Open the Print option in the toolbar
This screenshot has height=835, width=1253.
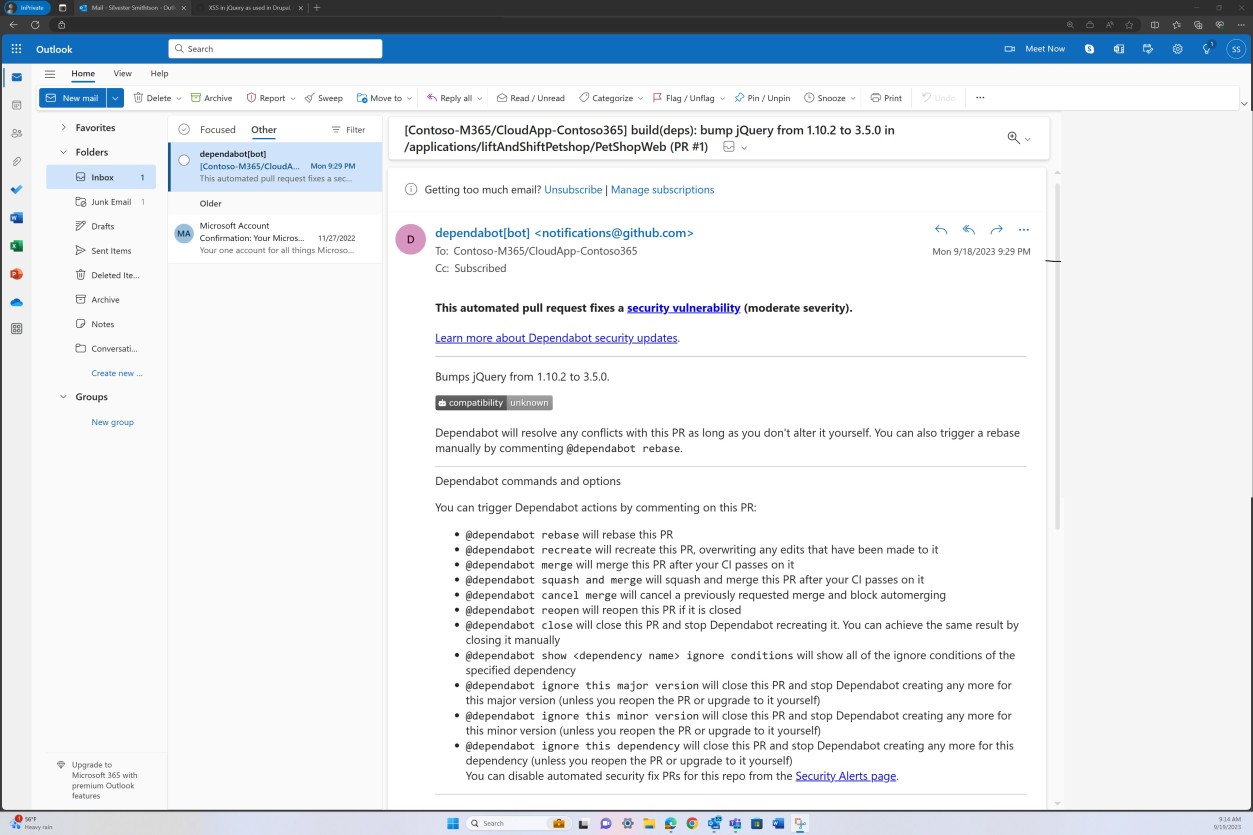point(885,97)
